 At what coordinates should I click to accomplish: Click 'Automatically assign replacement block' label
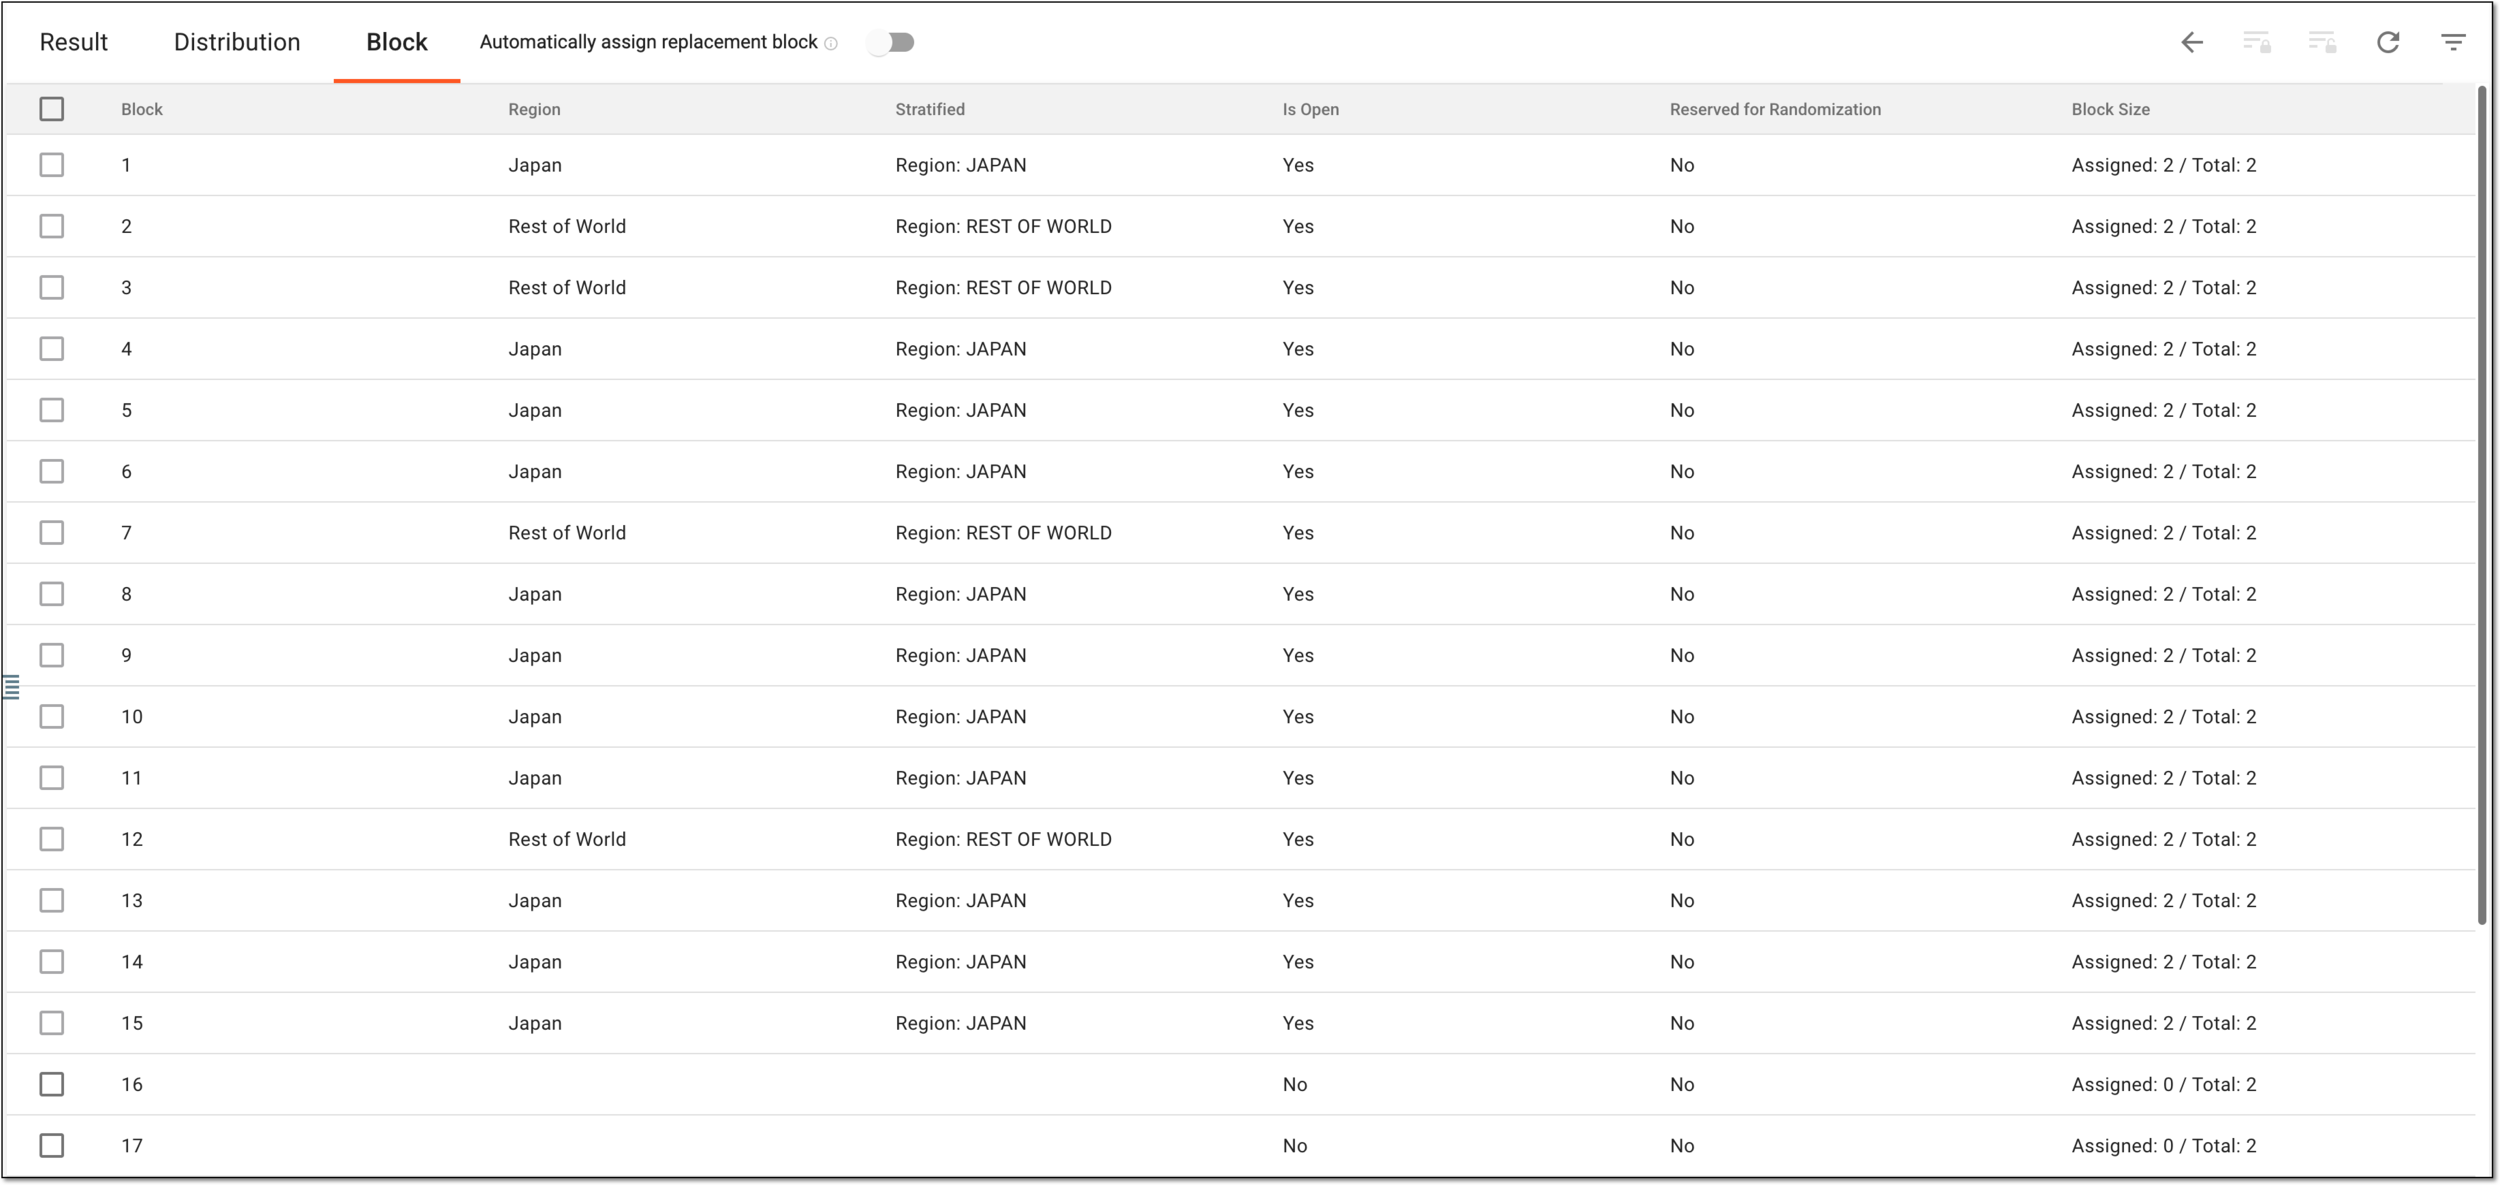(x=648, y=42)
